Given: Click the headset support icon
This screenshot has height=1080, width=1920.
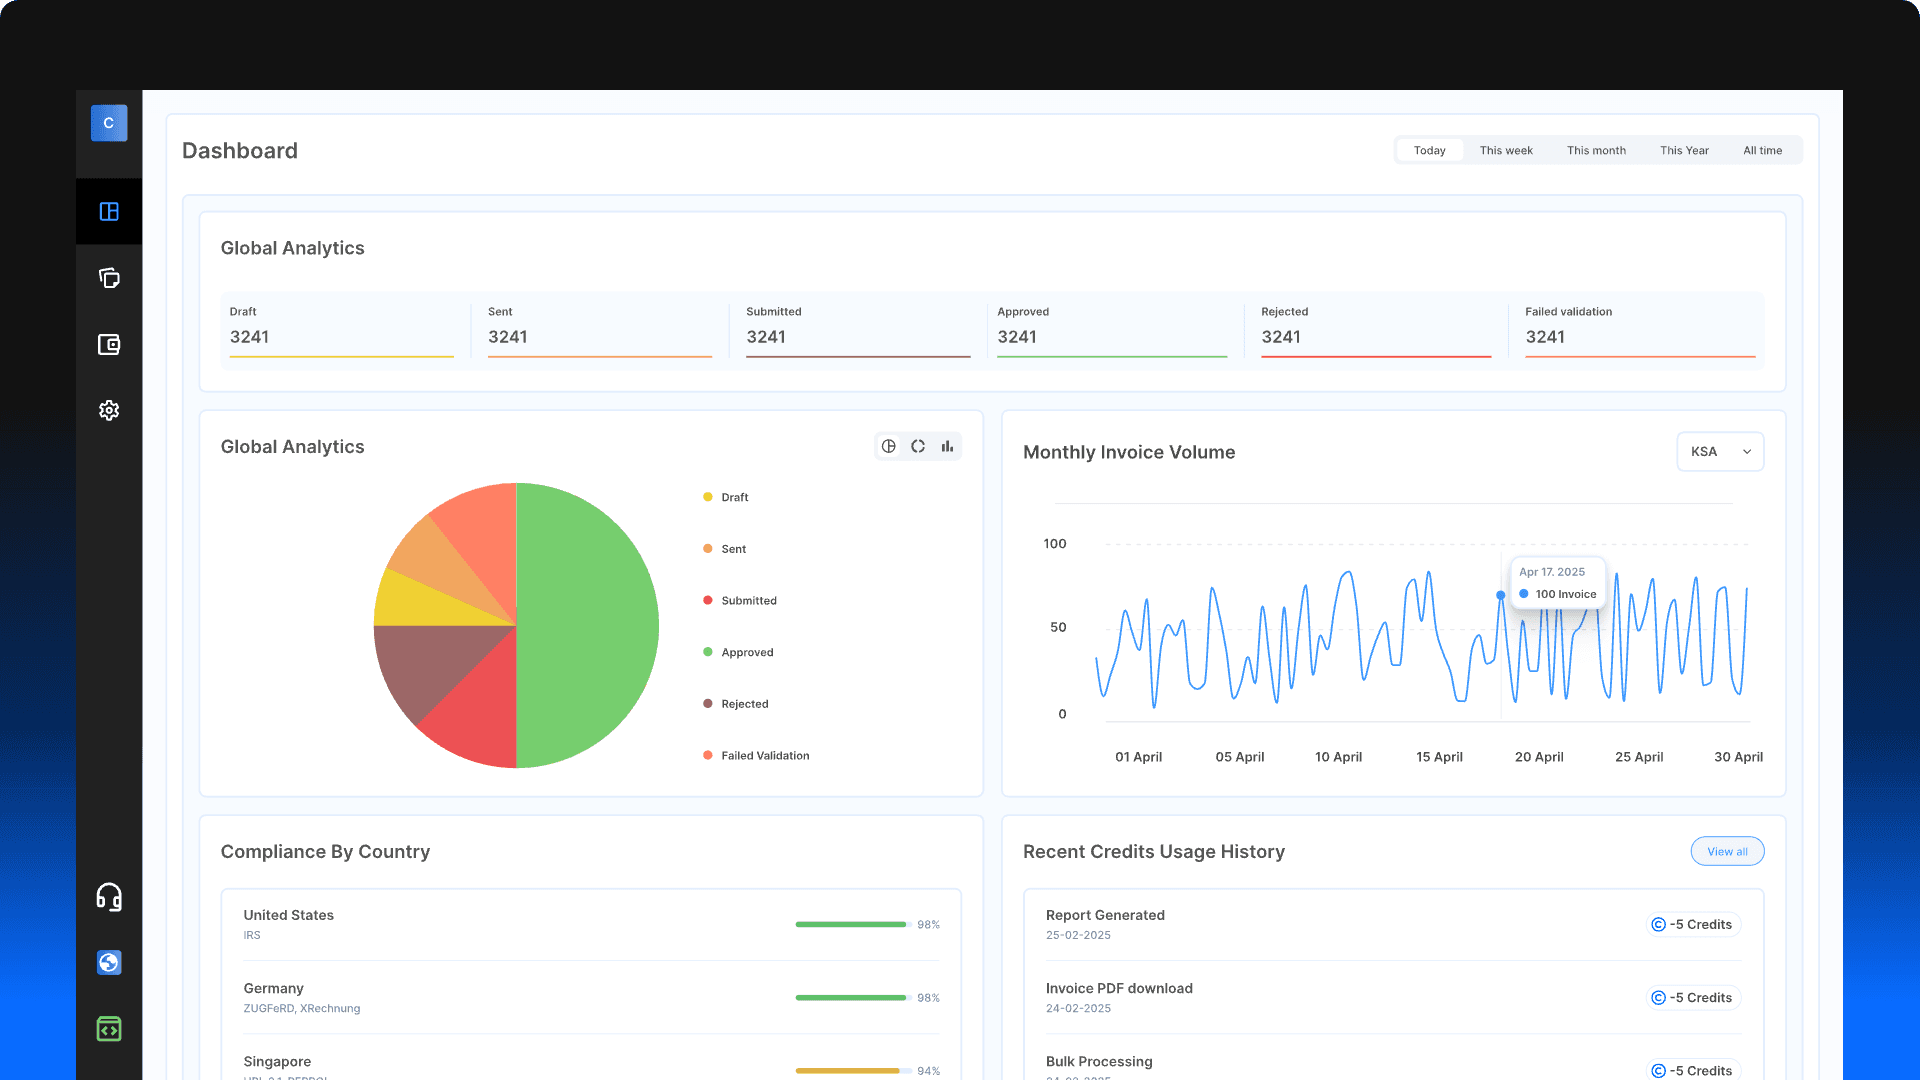Looking at the screenshot, I should (x=109, y=897).
